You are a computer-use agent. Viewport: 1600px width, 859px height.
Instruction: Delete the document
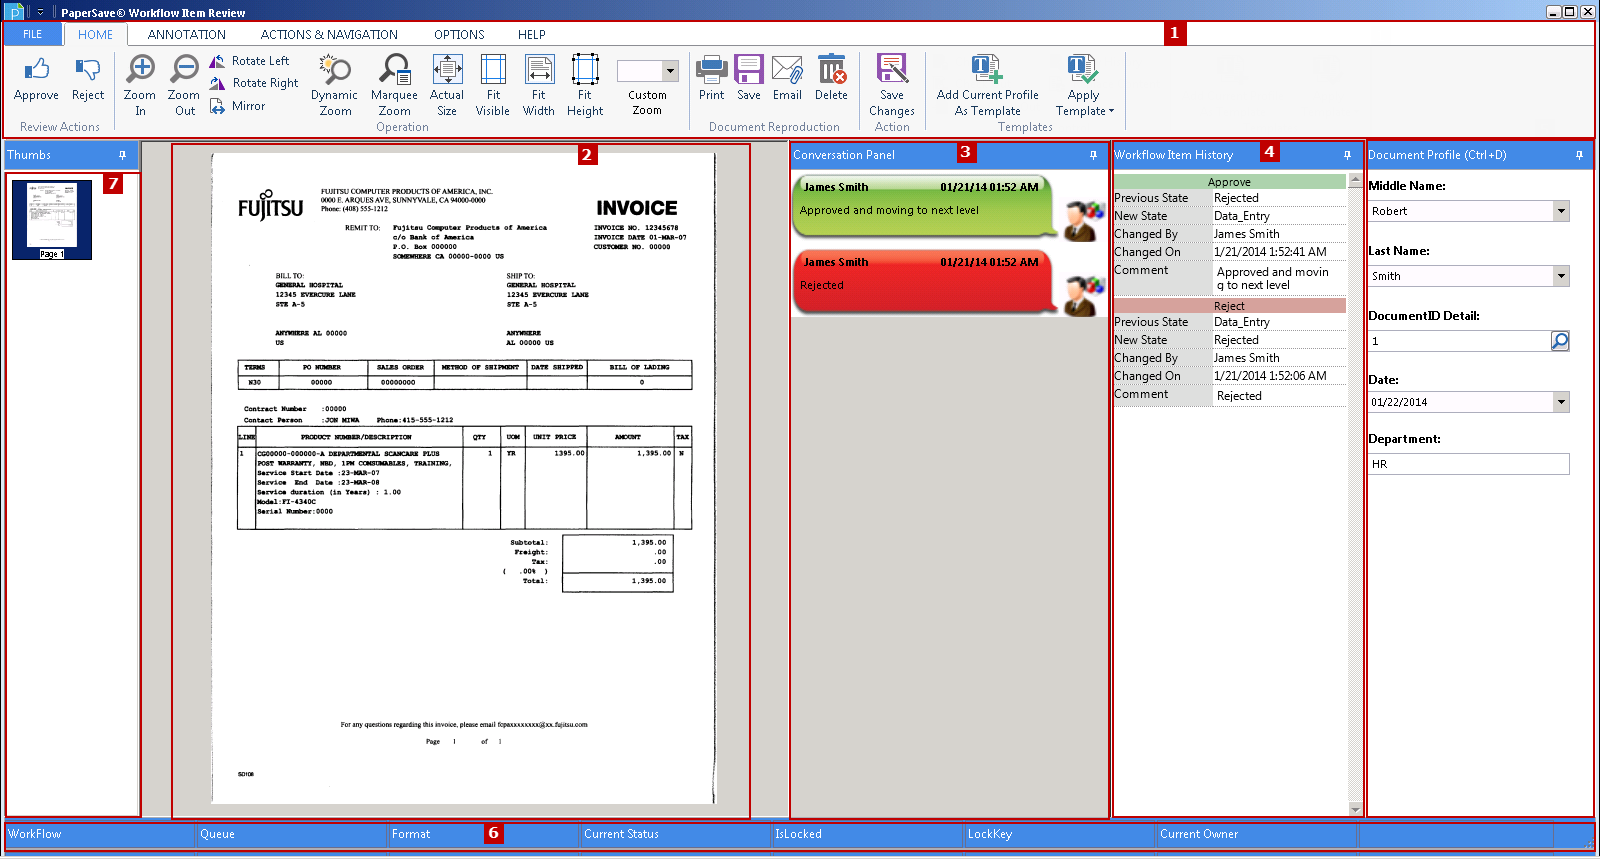click(831, 79)
